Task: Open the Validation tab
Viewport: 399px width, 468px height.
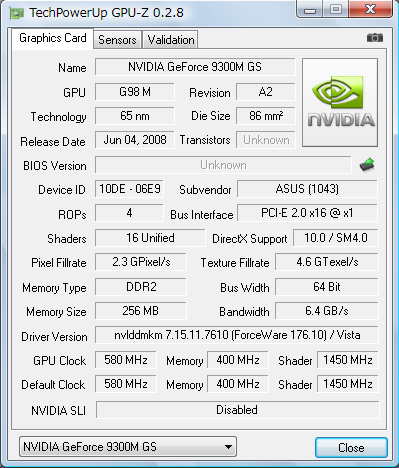Action: pos(171,40)
